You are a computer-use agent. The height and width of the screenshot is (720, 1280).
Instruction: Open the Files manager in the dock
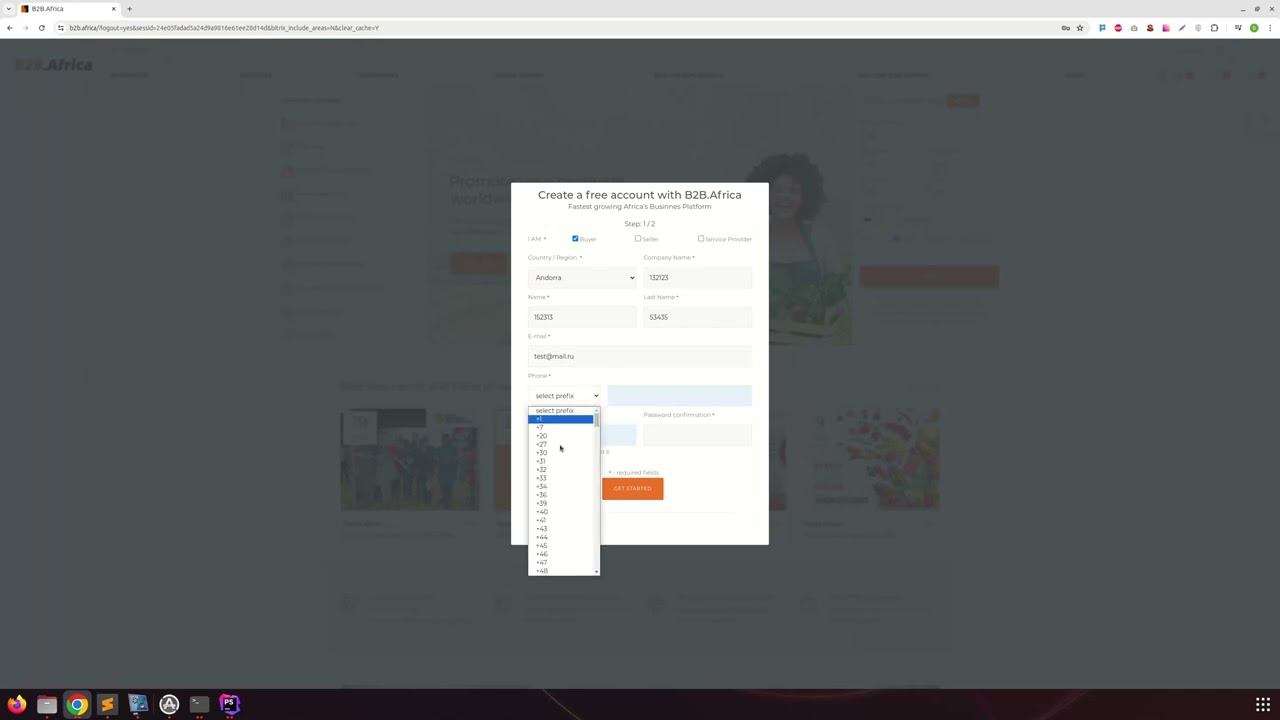point(47,704)
